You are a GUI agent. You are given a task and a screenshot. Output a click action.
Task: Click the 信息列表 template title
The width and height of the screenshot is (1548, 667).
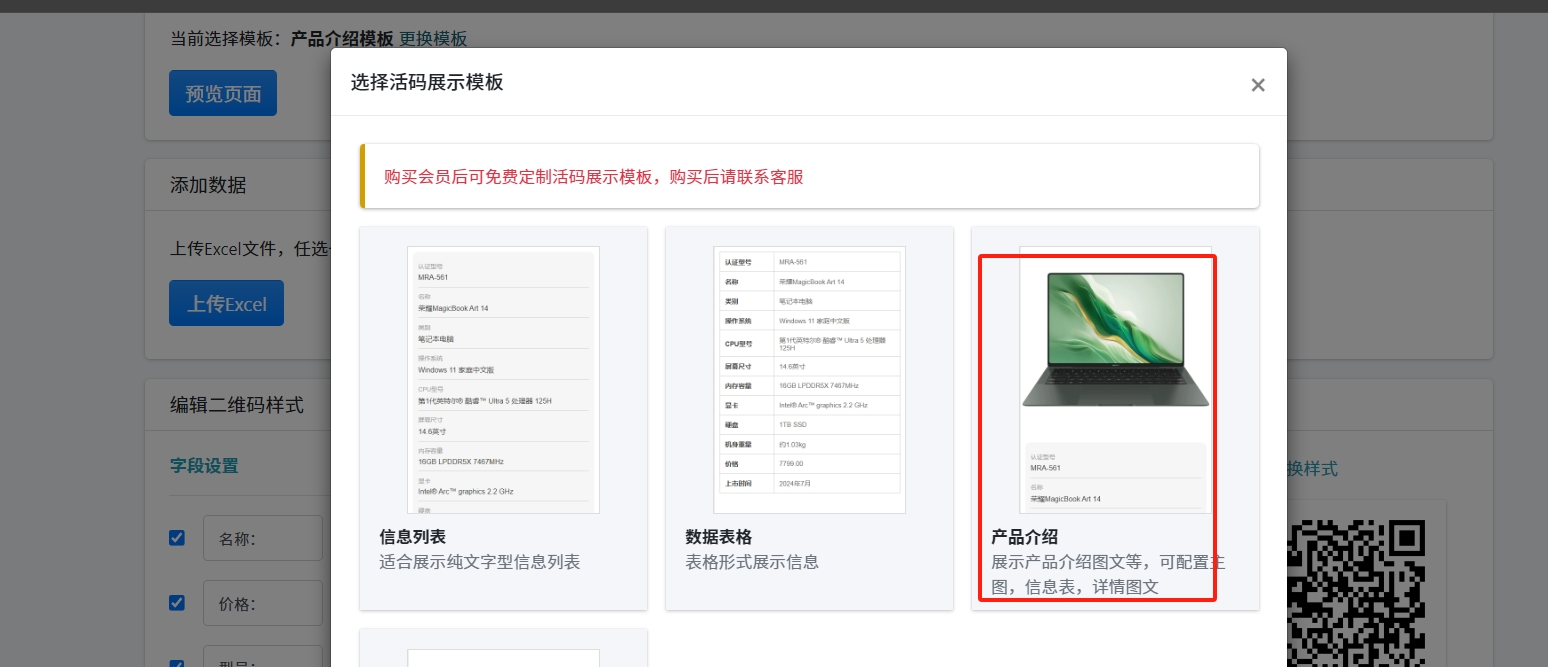tap(413, 537)
